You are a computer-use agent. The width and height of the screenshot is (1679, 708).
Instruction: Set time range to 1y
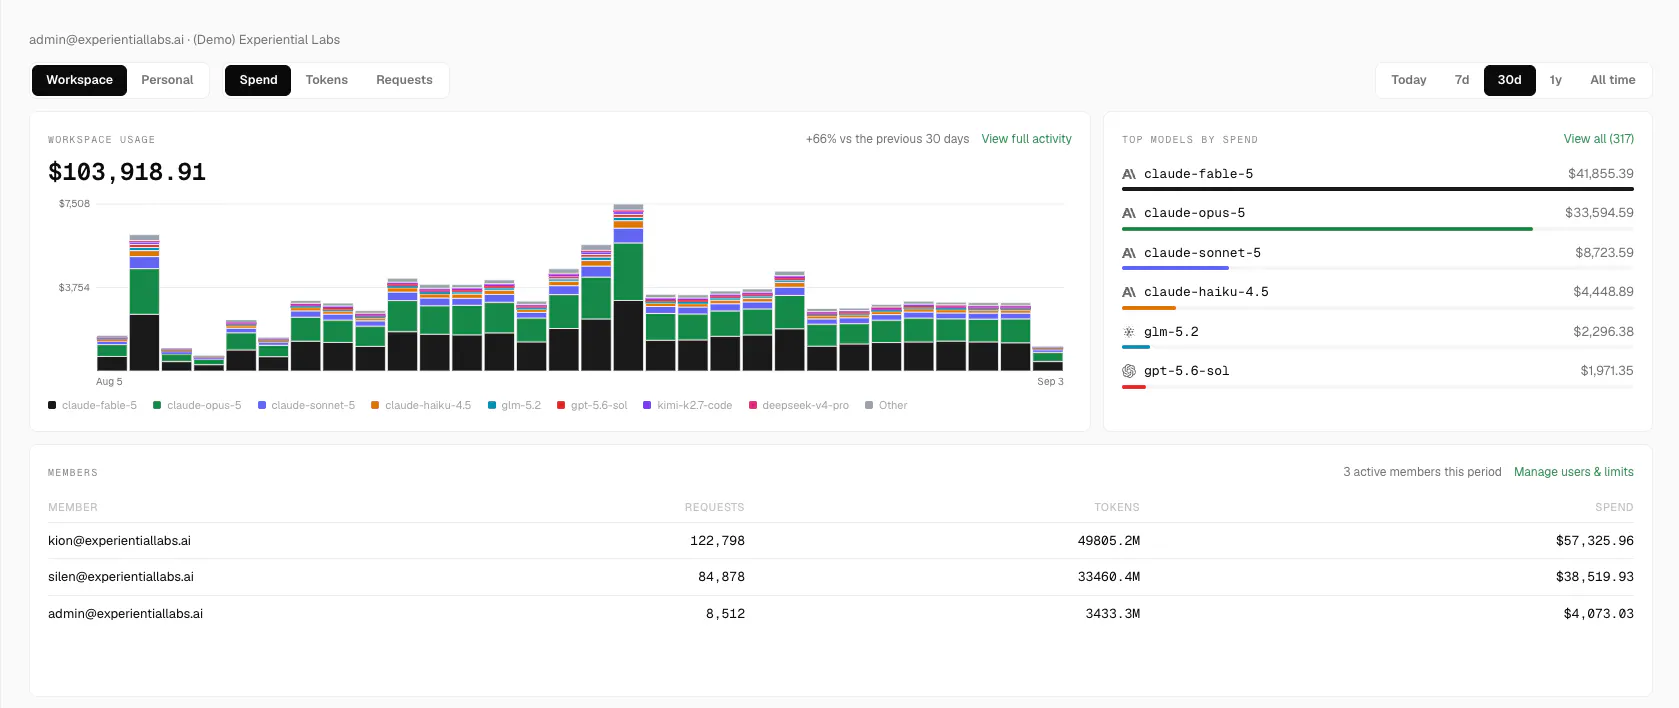pos(1556,80)
